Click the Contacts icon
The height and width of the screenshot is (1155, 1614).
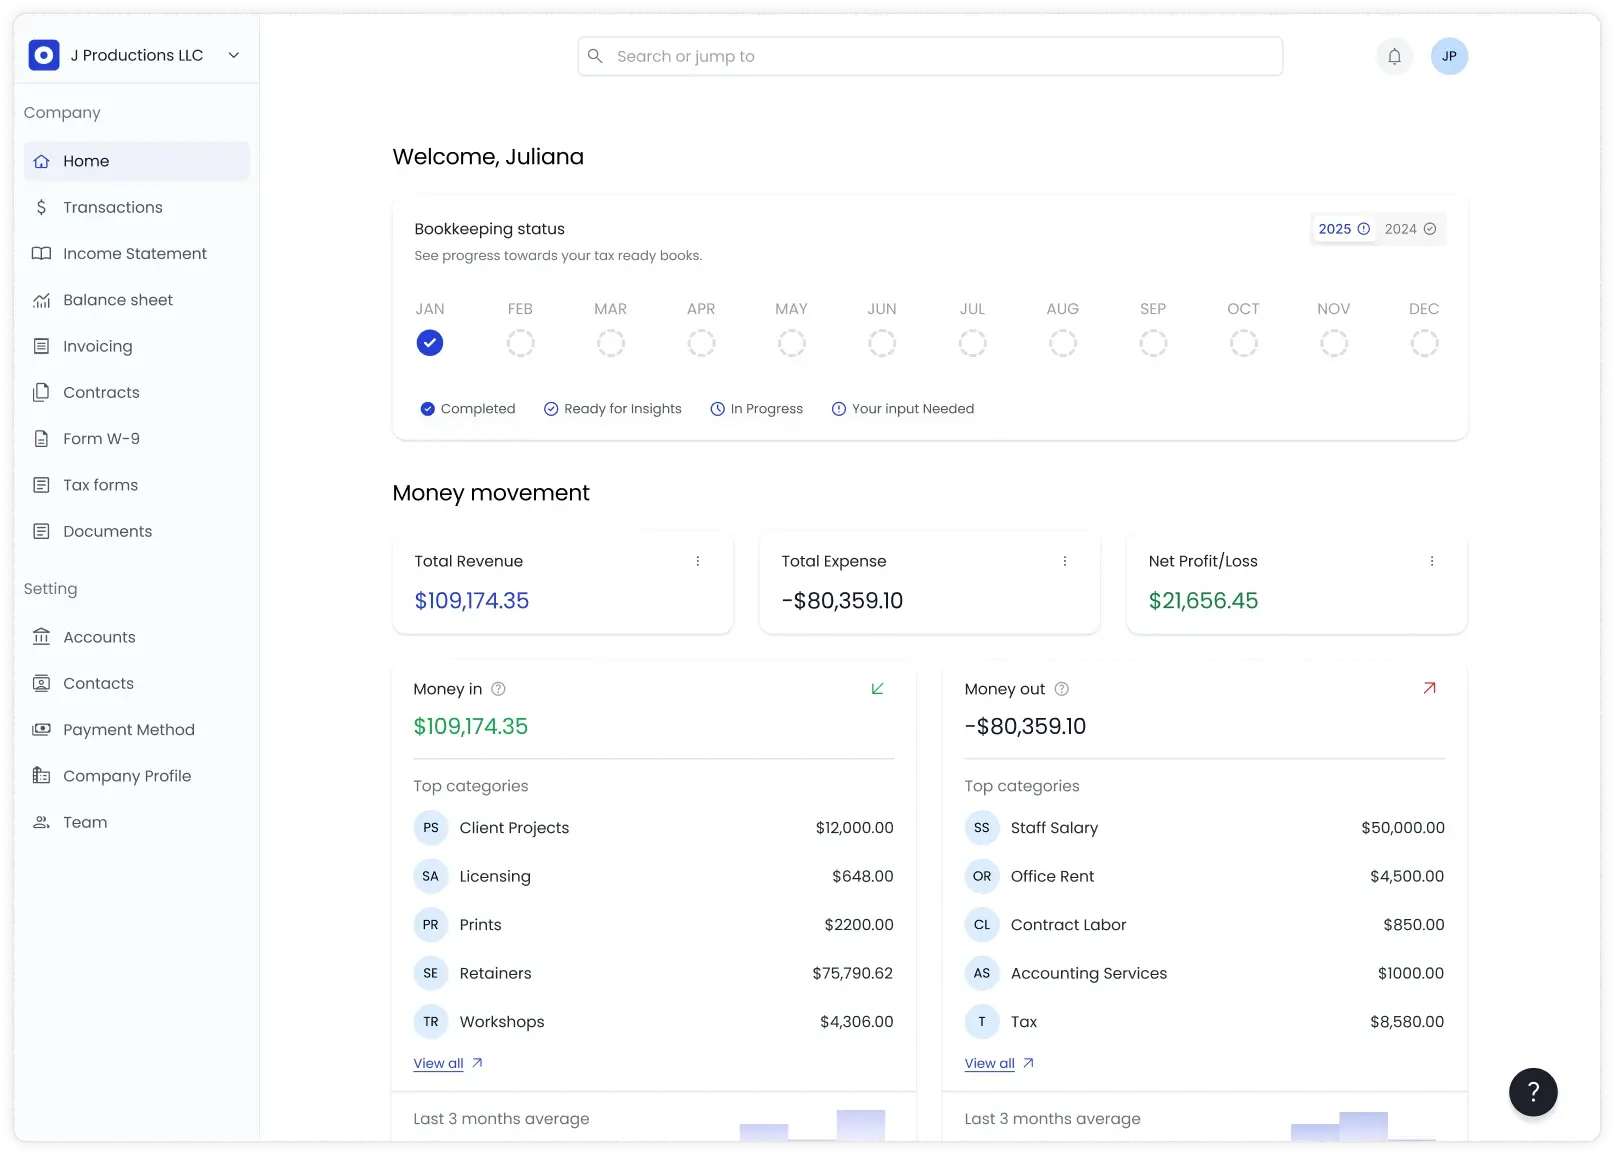pos(41,683)
